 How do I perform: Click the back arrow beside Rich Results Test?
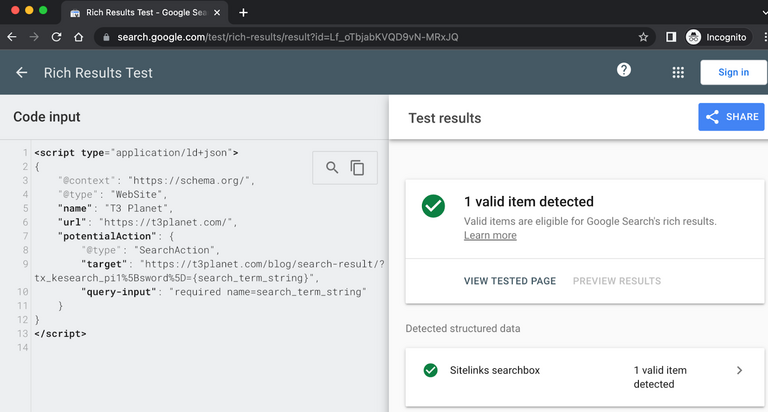pos(22,73)
